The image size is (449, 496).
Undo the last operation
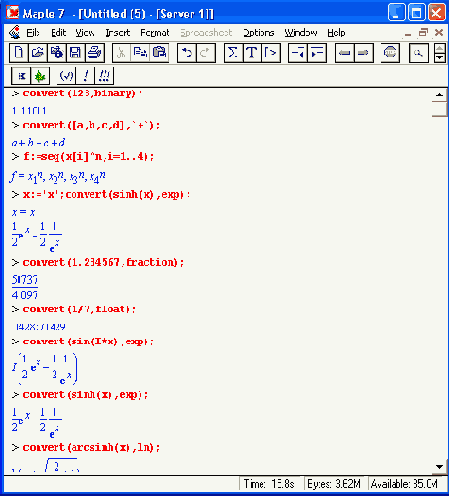[x=187, y=53]
